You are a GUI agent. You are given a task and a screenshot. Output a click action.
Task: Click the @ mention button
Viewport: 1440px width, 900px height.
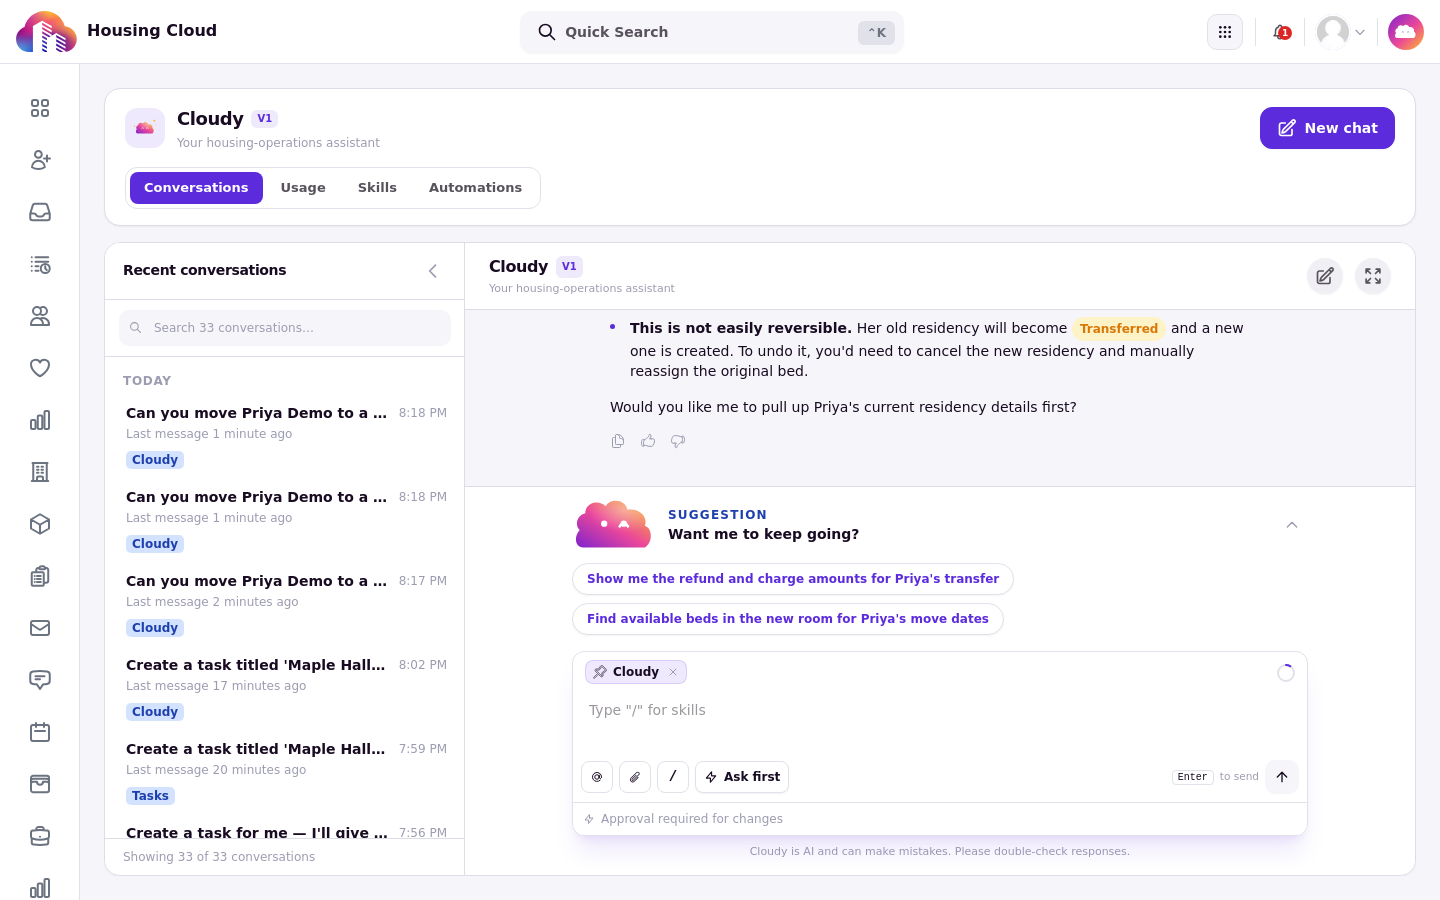[597, 777]
